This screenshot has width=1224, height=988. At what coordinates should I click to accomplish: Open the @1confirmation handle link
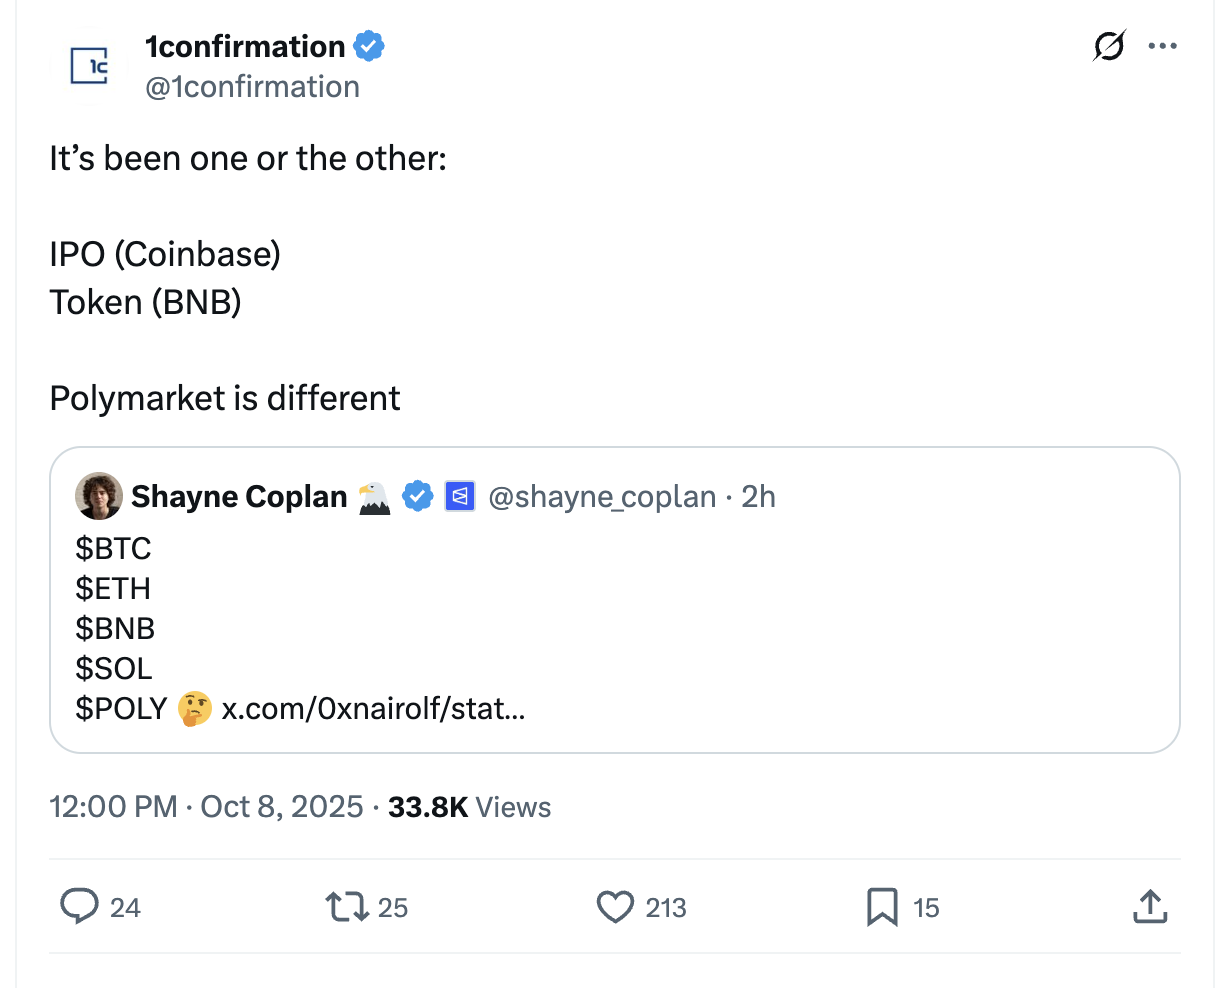[252, 87]
